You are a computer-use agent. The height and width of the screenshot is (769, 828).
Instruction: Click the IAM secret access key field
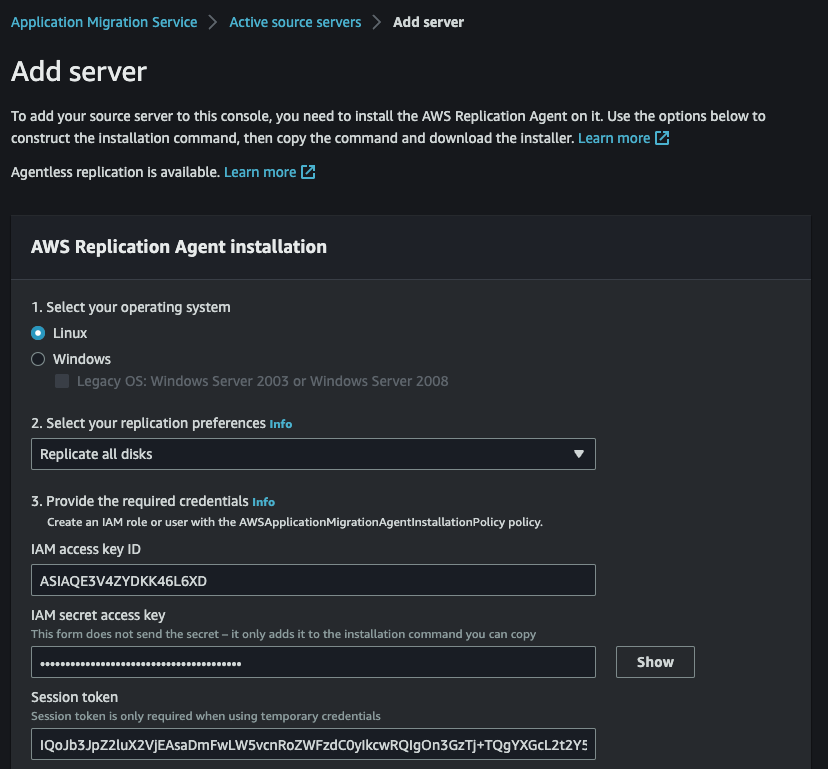[x=313, y=662]
